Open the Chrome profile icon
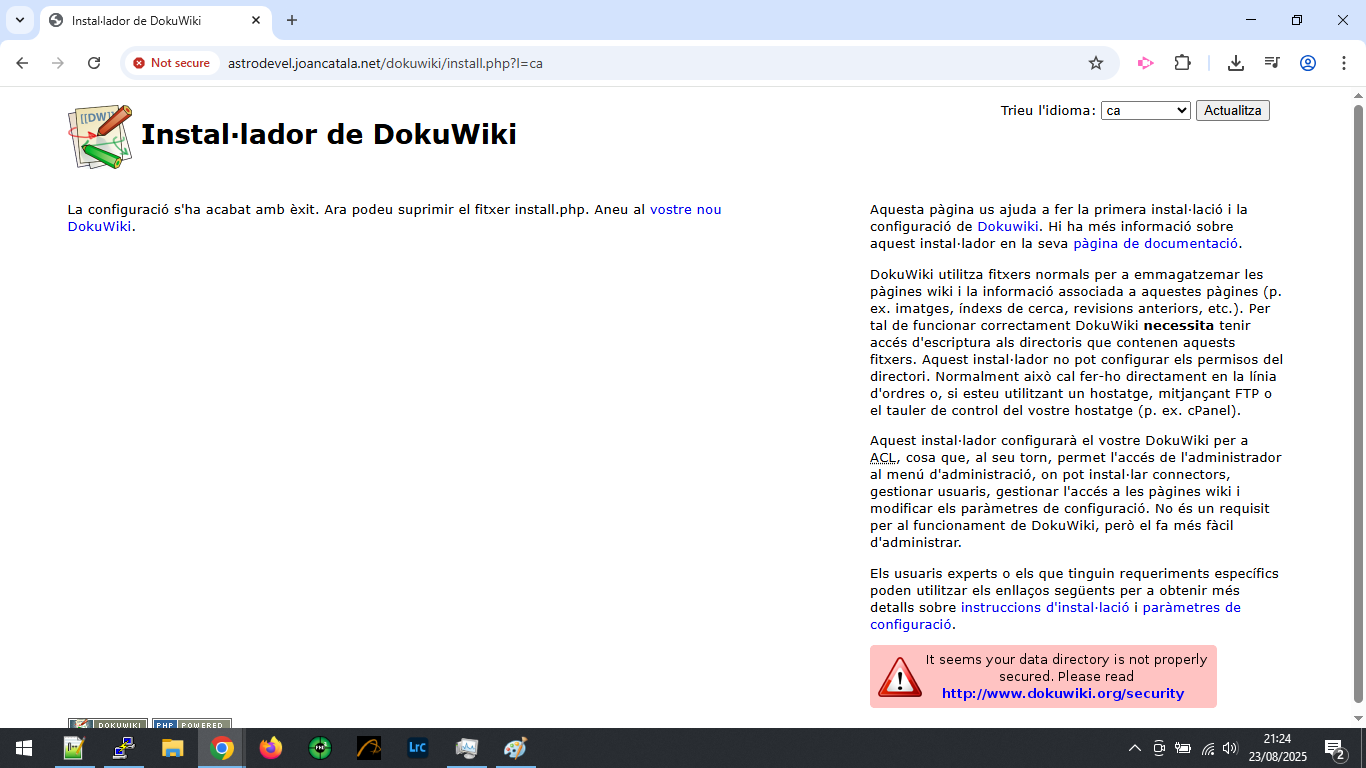1366x768 pixels. click(1308, 63)
